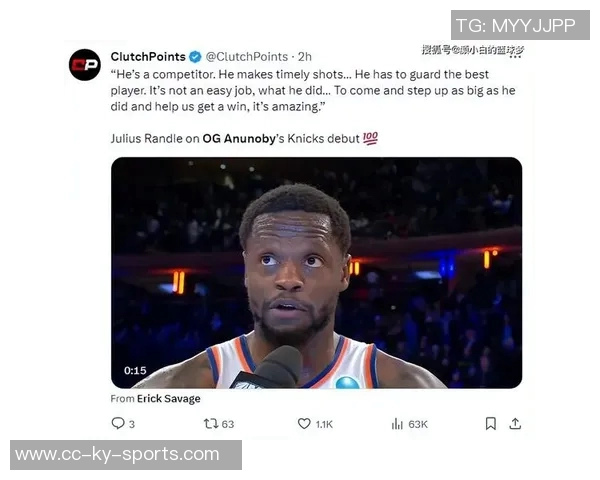Click the ClutchPoints display name

point(148,57)
